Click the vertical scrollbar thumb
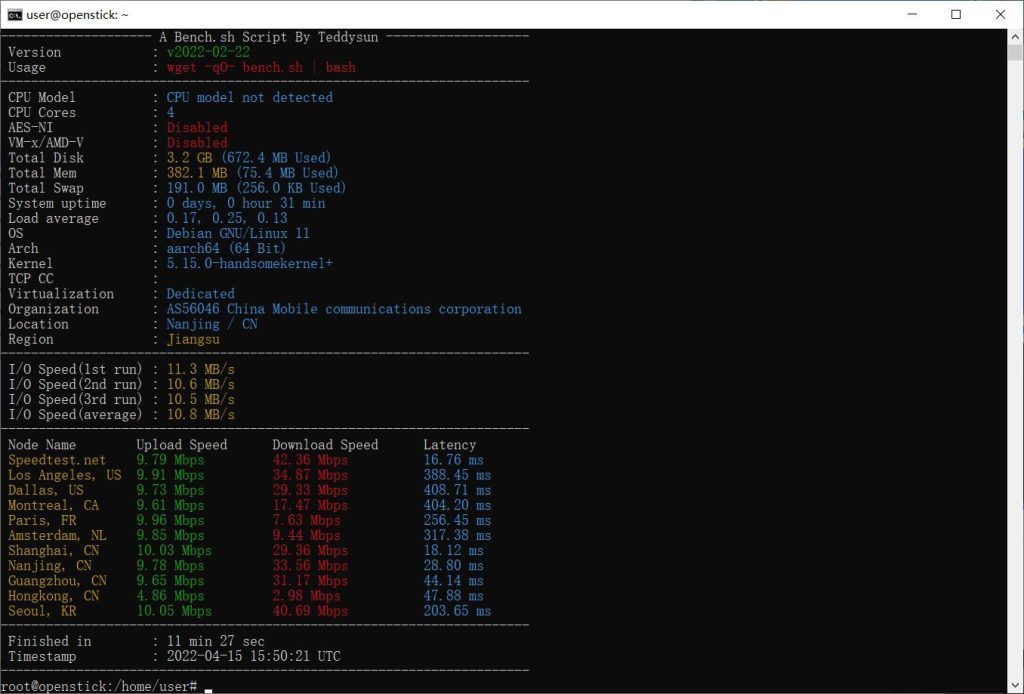This screenshot has height=694, width=1024. (x=1015, y=53)
